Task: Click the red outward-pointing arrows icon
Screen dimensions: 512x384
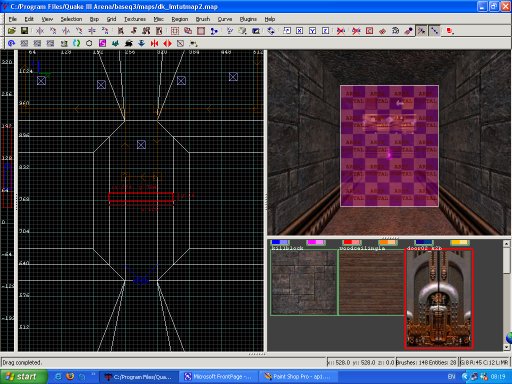Action: 167,43
